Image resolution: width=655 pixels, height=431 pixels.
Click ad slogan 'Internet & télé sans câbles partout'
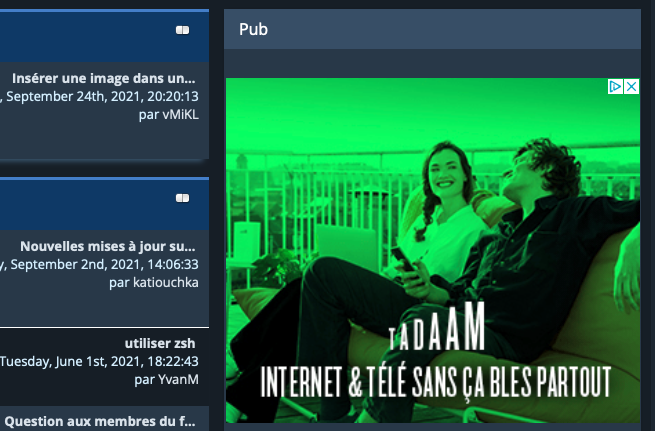436,382
